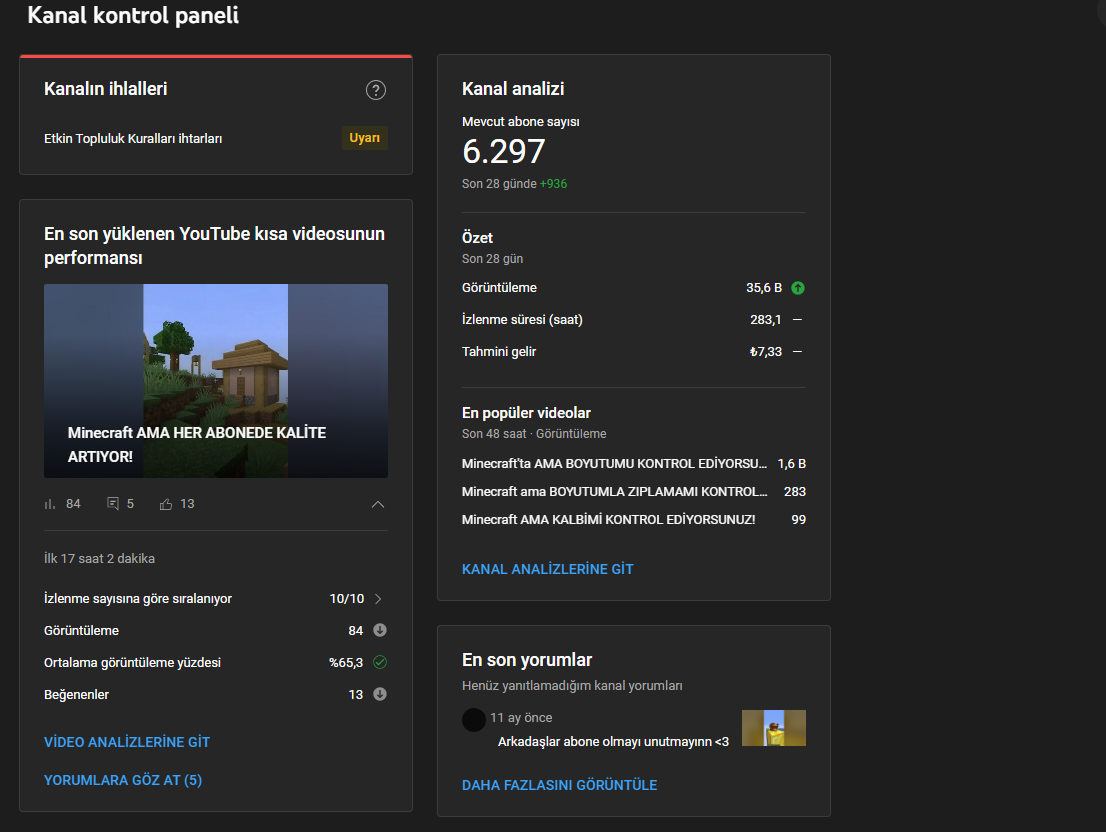Click the 'Ortalama görüntüleme yüzdesi' label

point(133,662)
